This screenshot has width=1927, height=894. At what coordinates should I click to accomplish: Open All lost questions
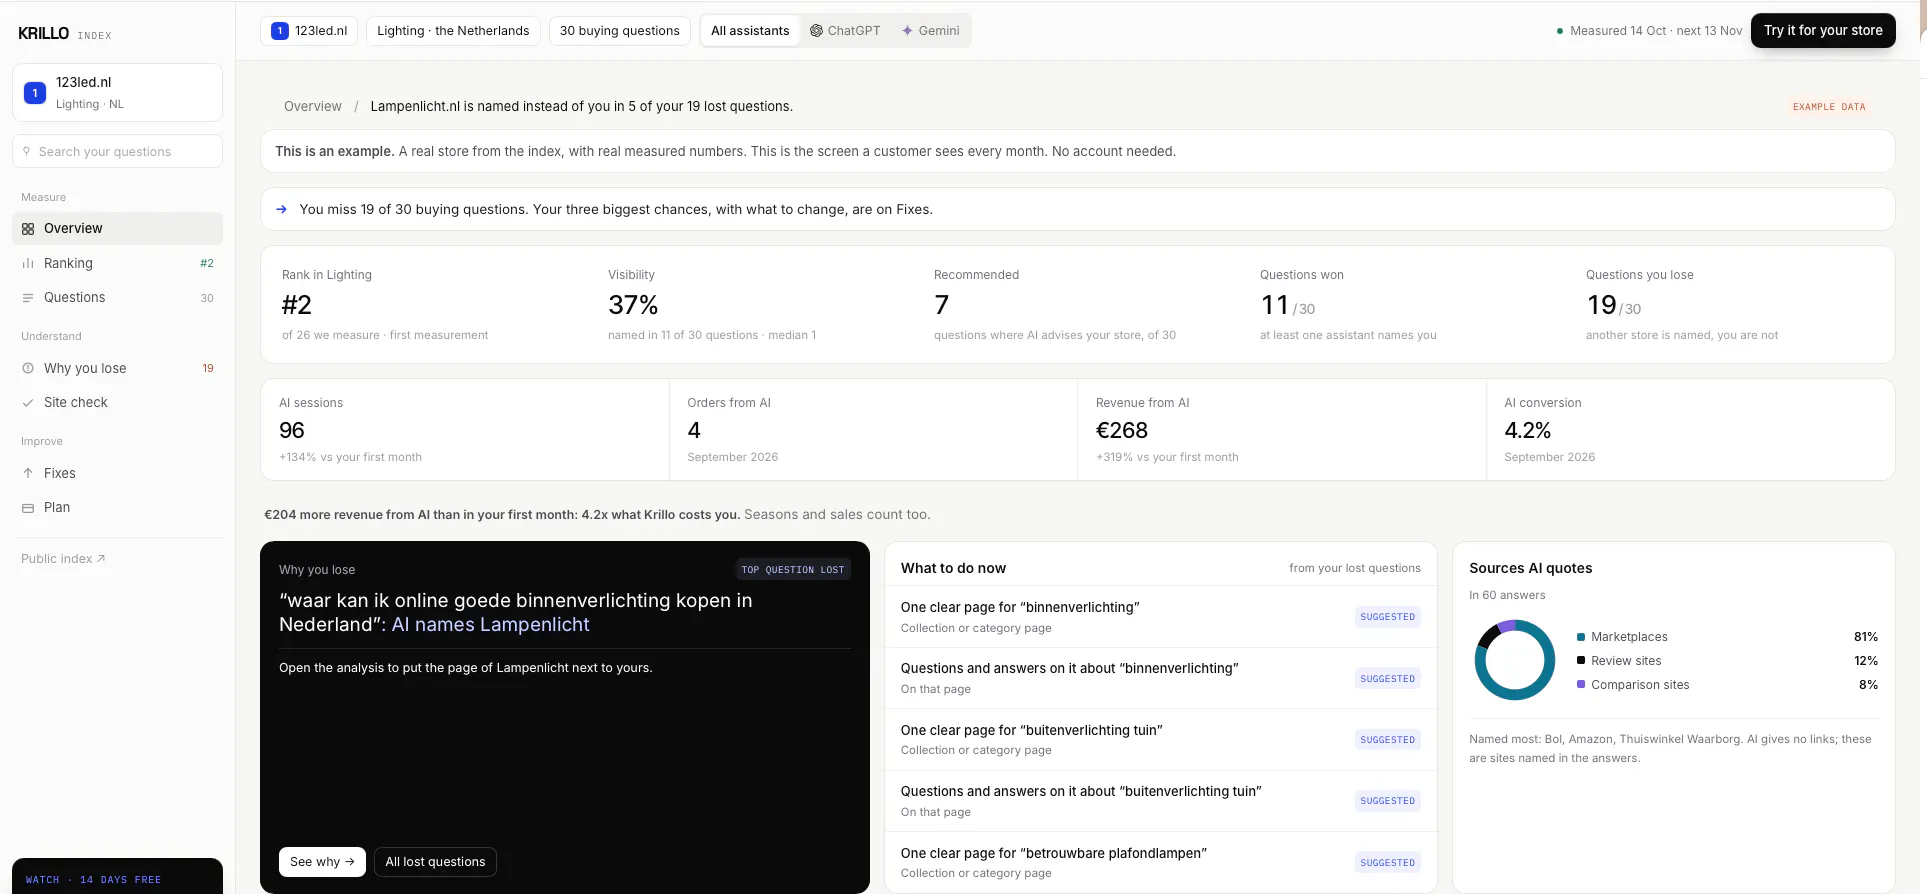[x=435, y=862]
